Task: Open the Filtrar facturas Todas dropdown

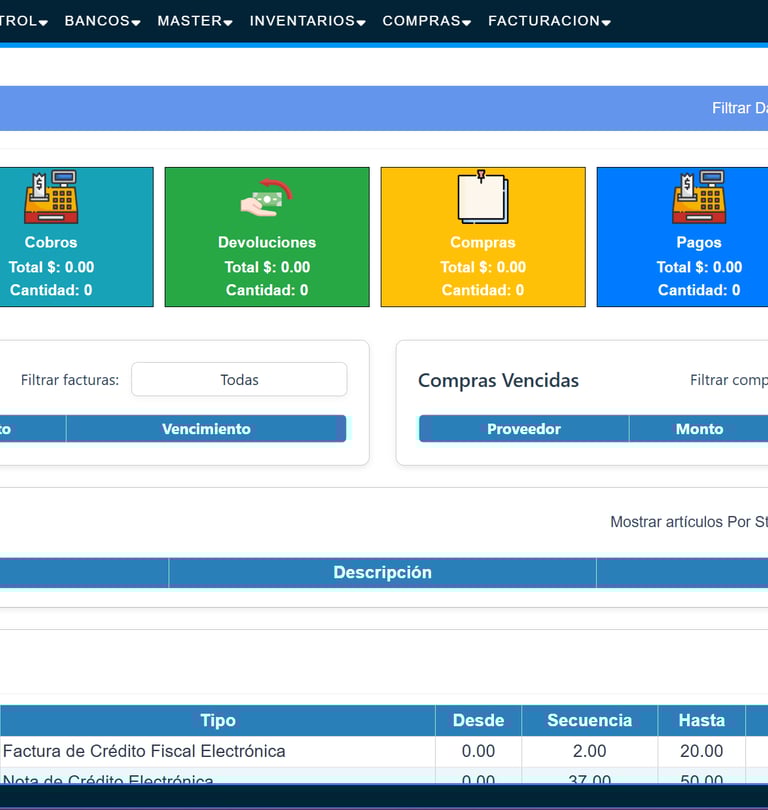Action: (x=239, y=380)
